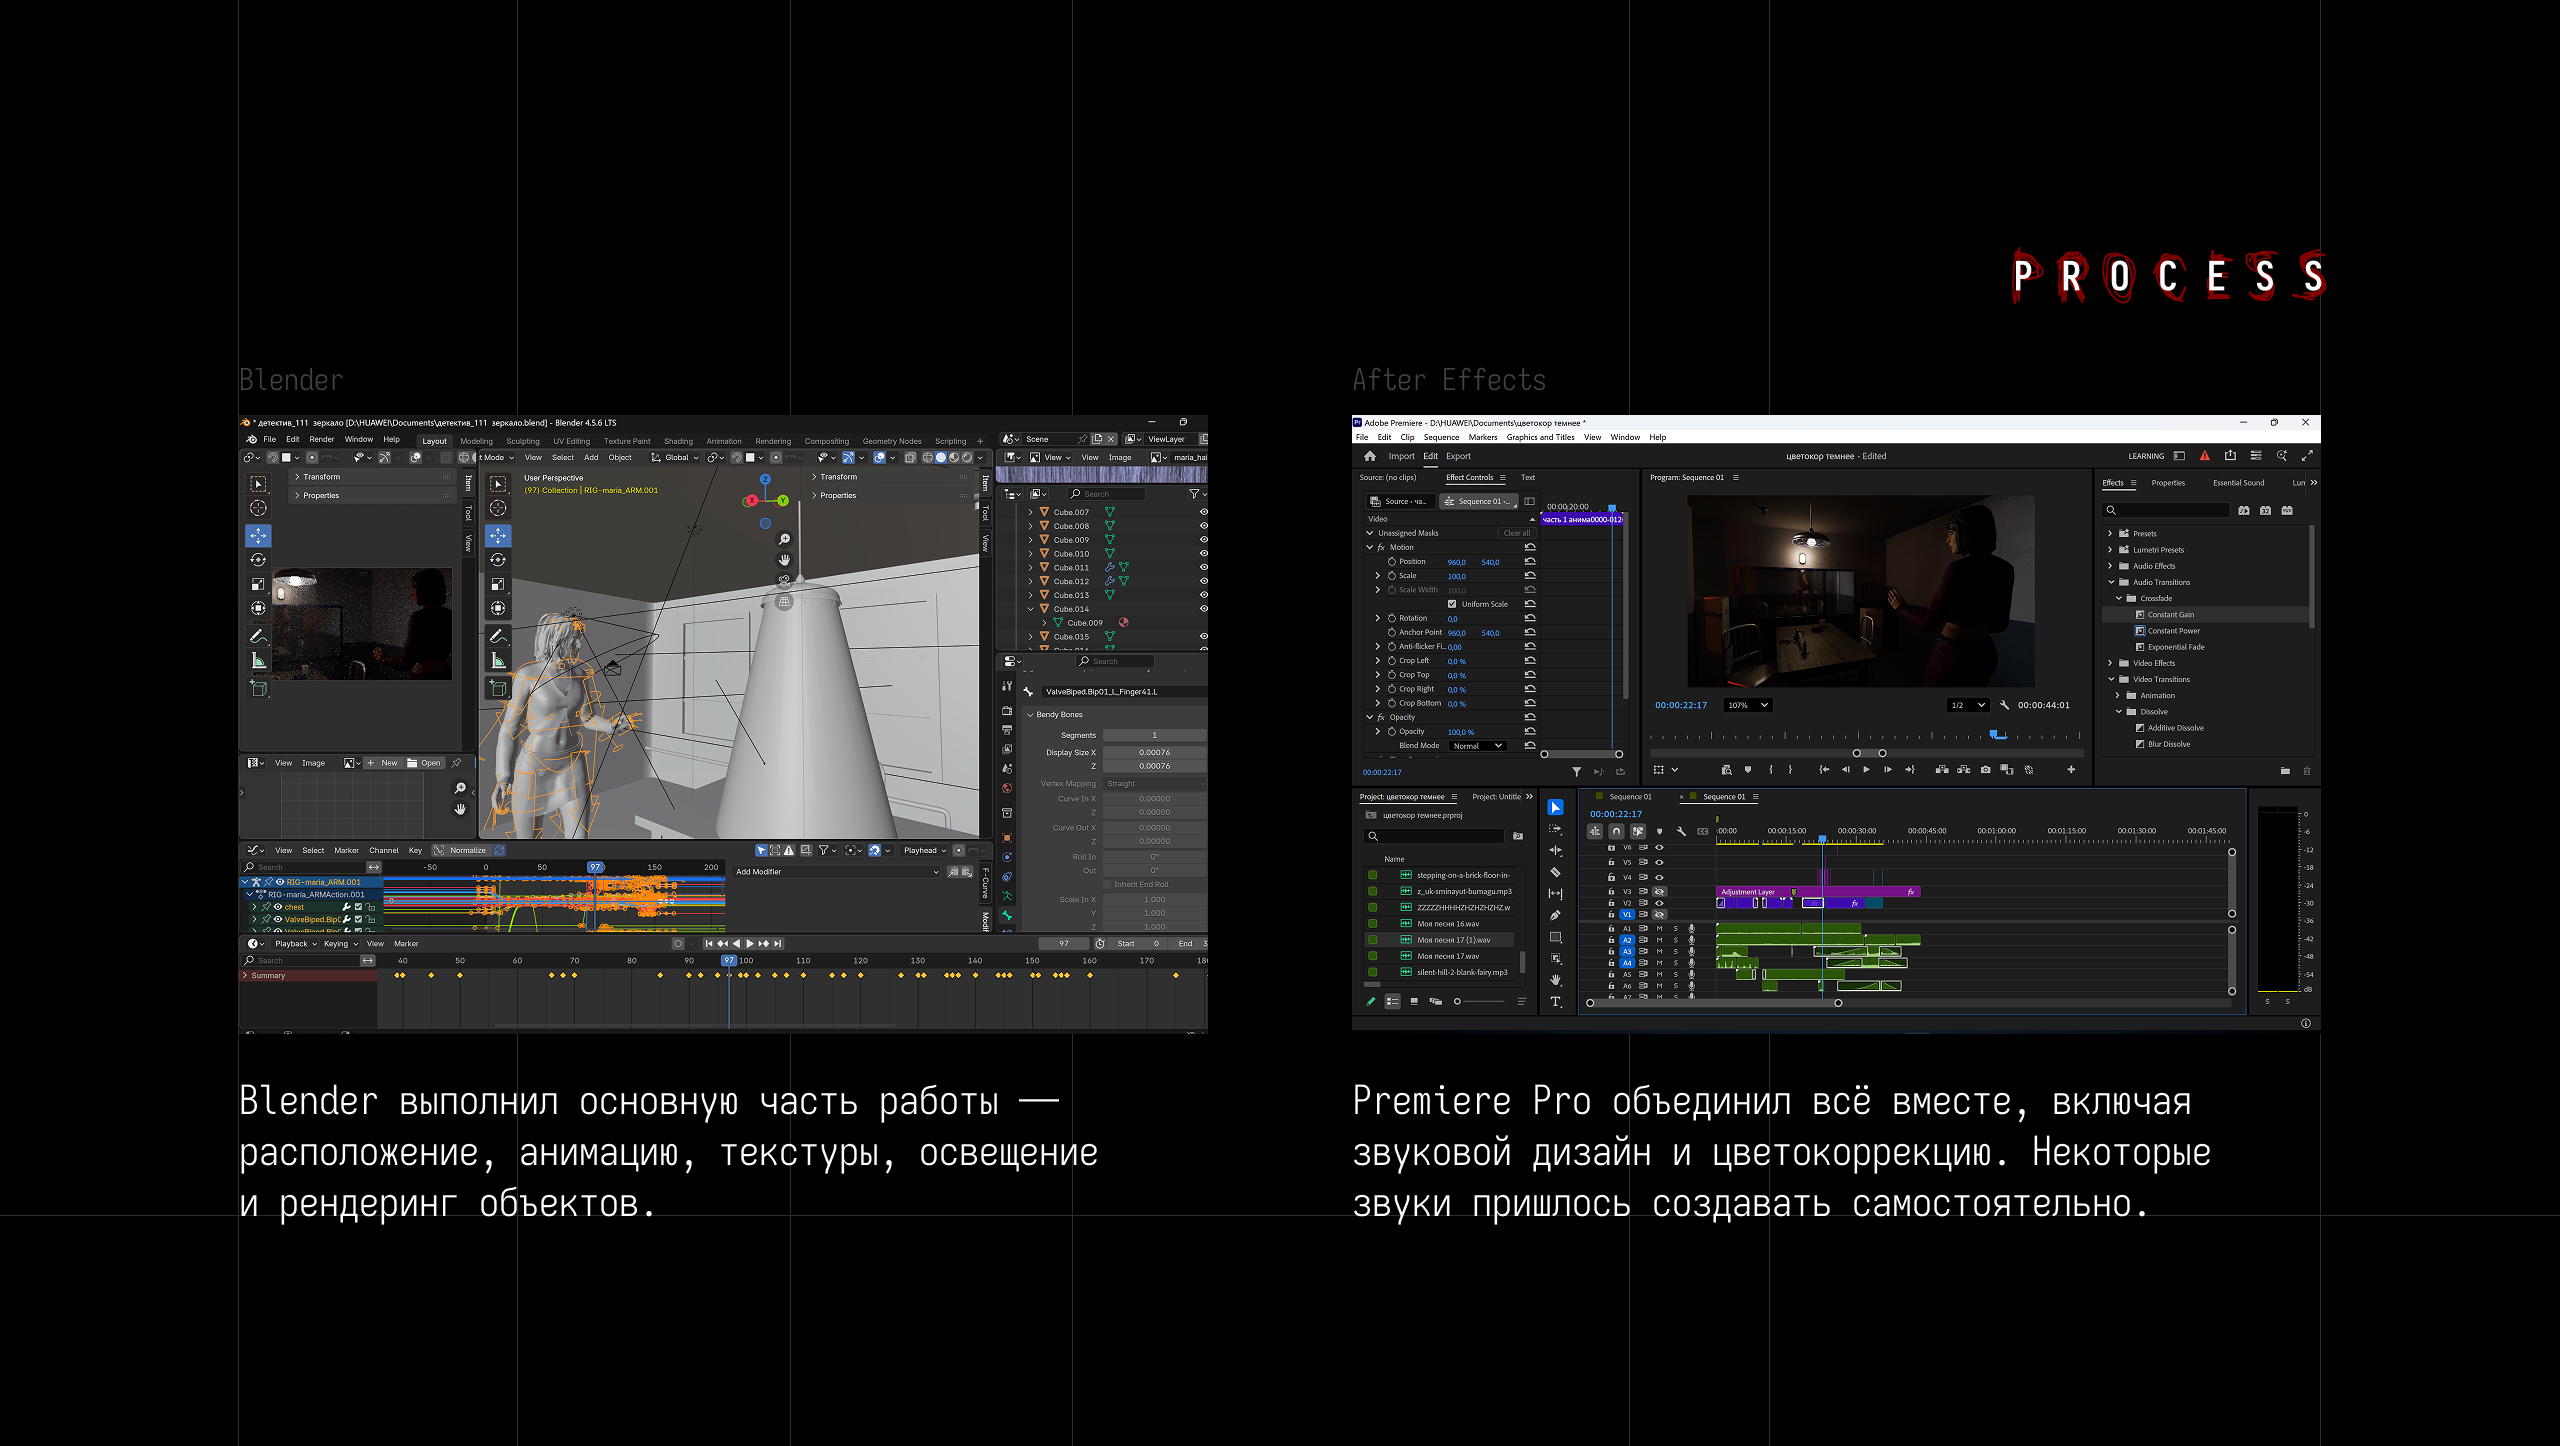Expand Video Effects folder in Effects panel
This screenshot has height=1446, width=2560.
click(x=2110, y=663)
